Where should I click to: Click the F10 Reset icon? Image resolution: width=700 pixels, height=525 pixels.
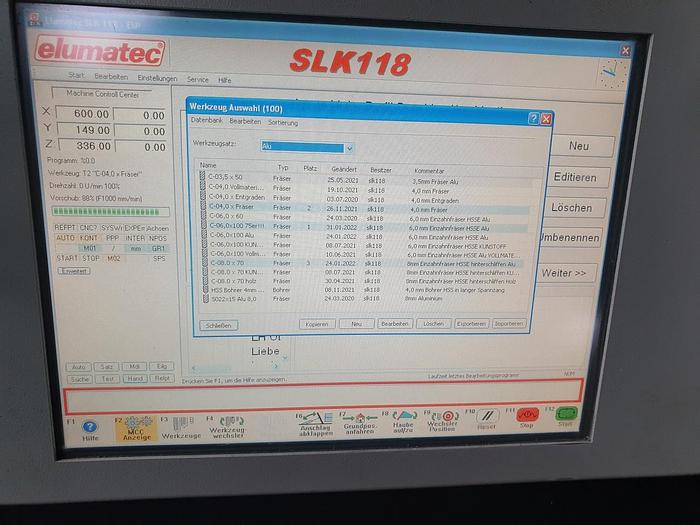(487, 417)
